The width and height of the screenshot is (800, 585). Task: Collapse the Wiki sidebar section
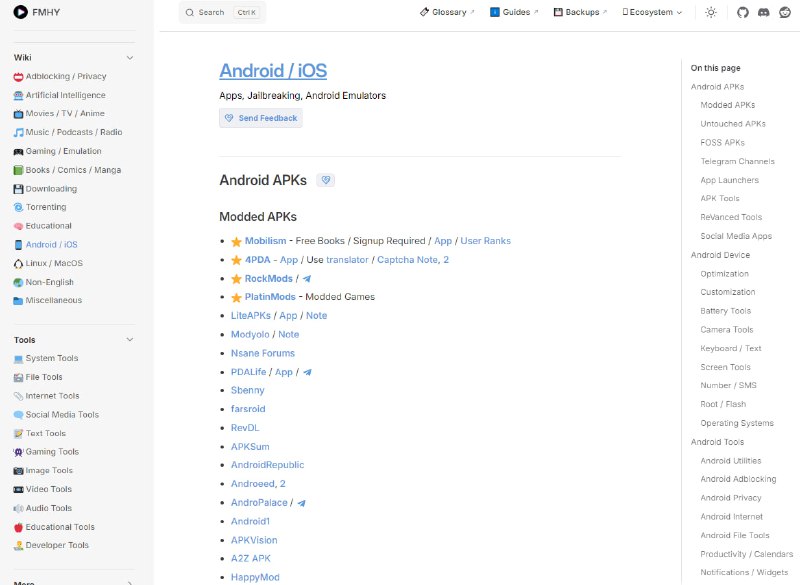pos(129,58)
